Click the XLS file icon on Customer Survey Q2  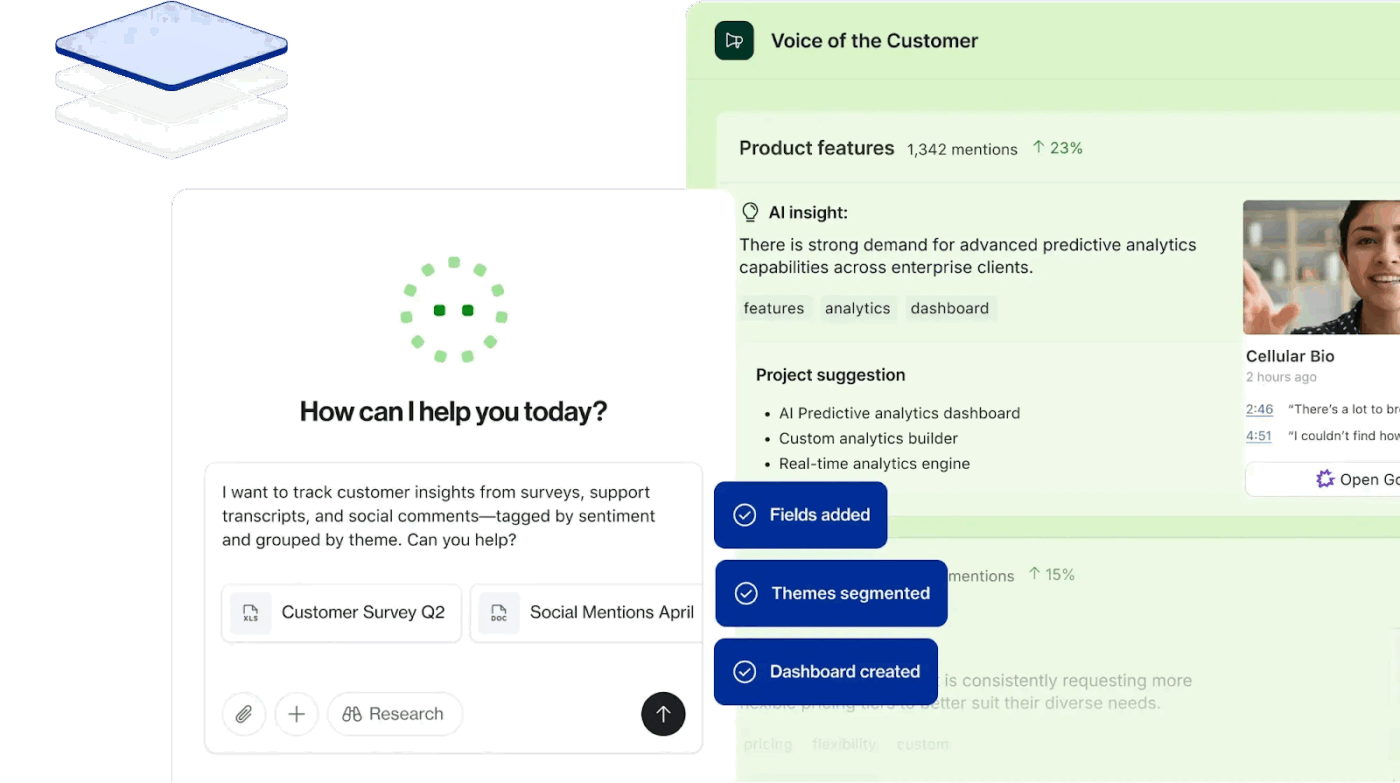250,613
